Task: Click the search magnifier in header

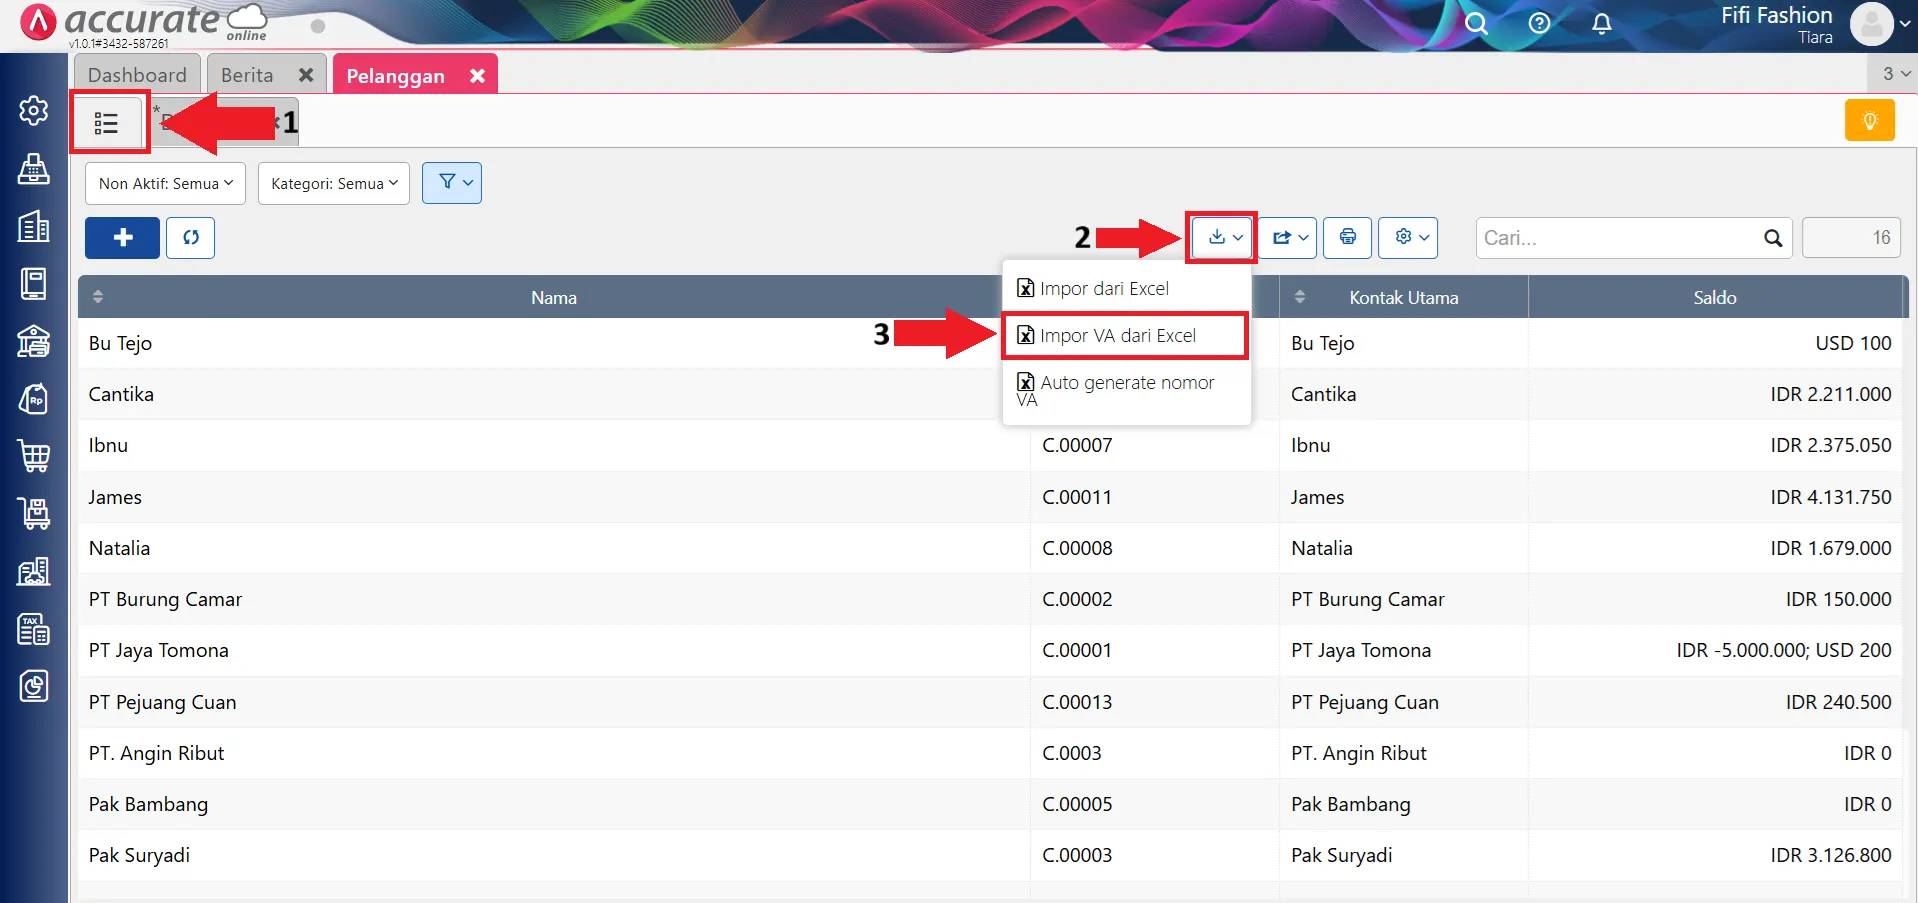Action: point(1476,24)
